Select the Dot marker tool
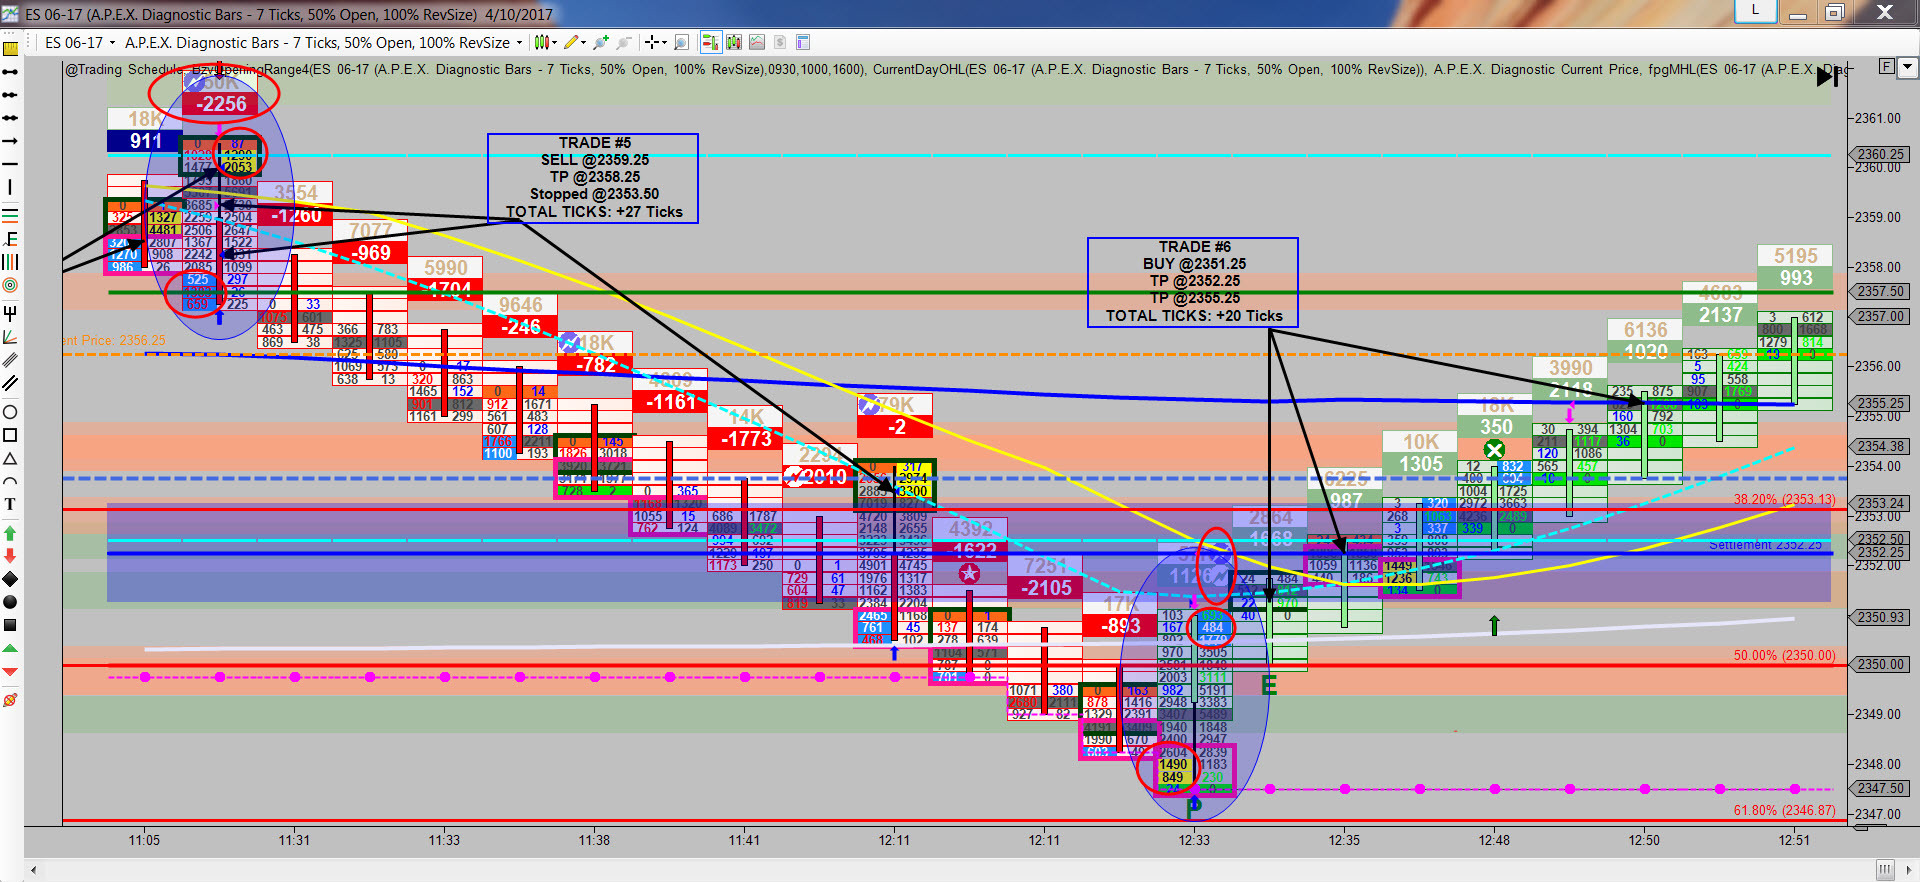 (10, 602)
